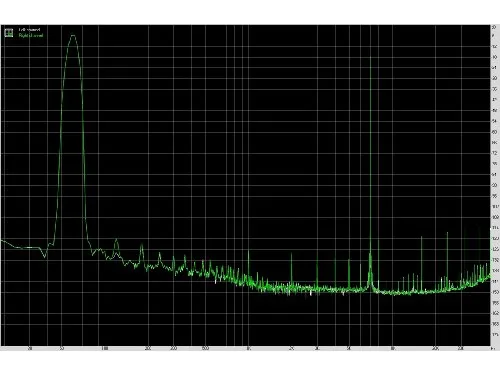Click the channel legend icon

pos(9,32)
